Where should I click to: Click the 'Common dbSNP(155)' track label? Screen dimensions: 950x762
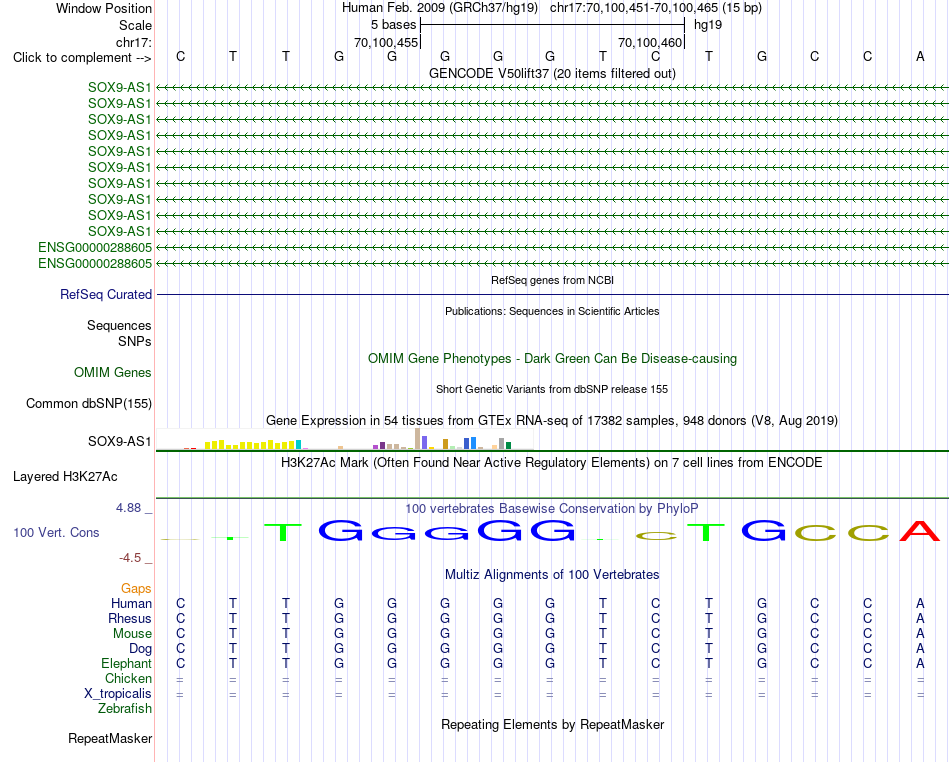[88, 403]
